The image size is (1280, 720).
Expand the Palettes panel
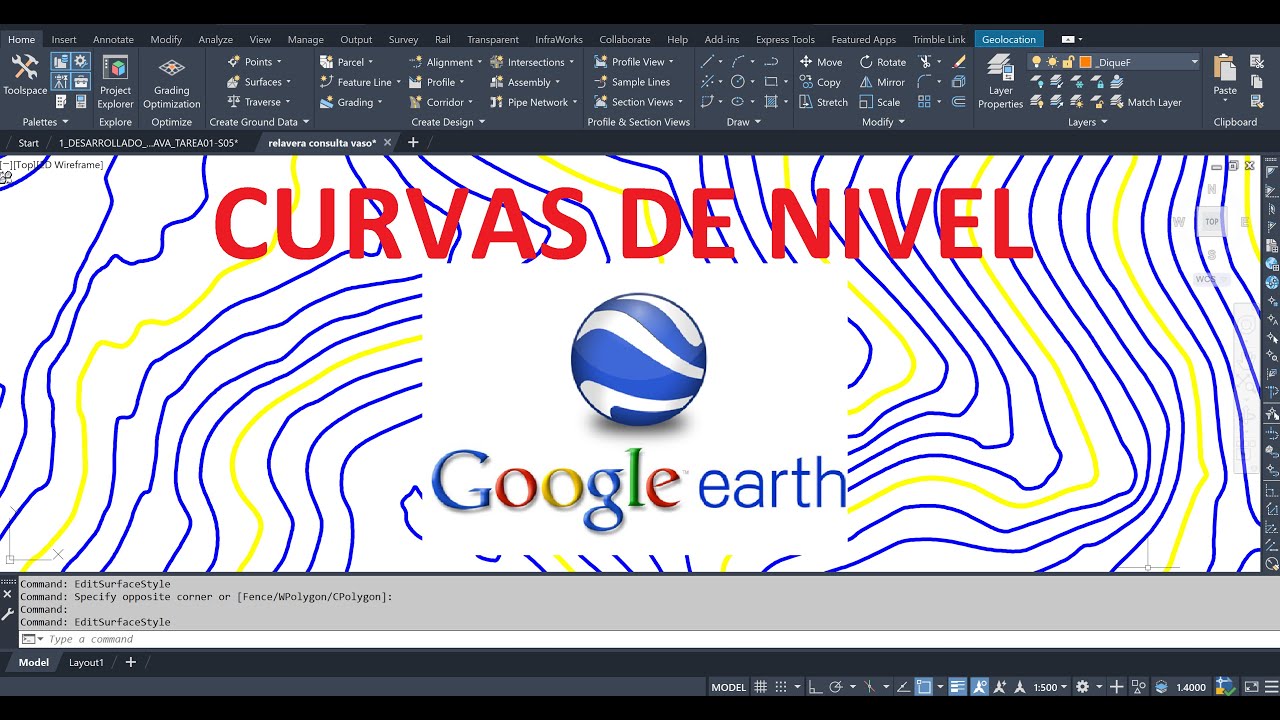[x=46, y=122]
